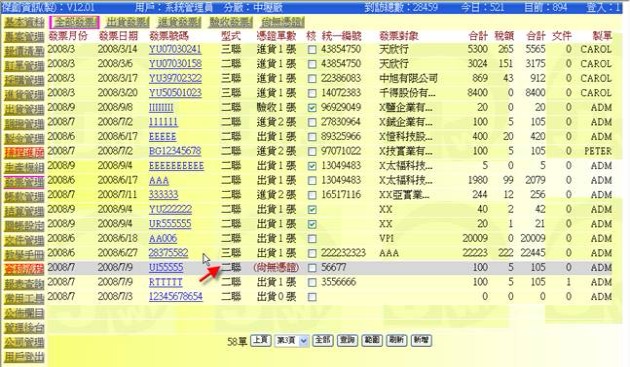Viewport: 630px width, 367px height.
Task: Untick the checkbox for invoice IIIIIIII
Action: point(312,108)
